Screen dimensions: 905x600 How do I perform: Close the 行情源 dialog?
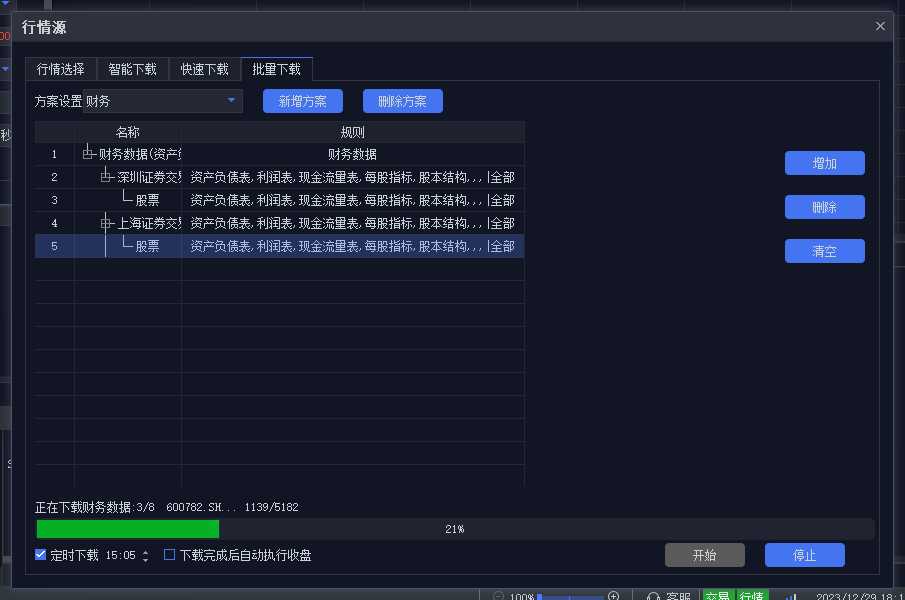[x=880, y=26]
